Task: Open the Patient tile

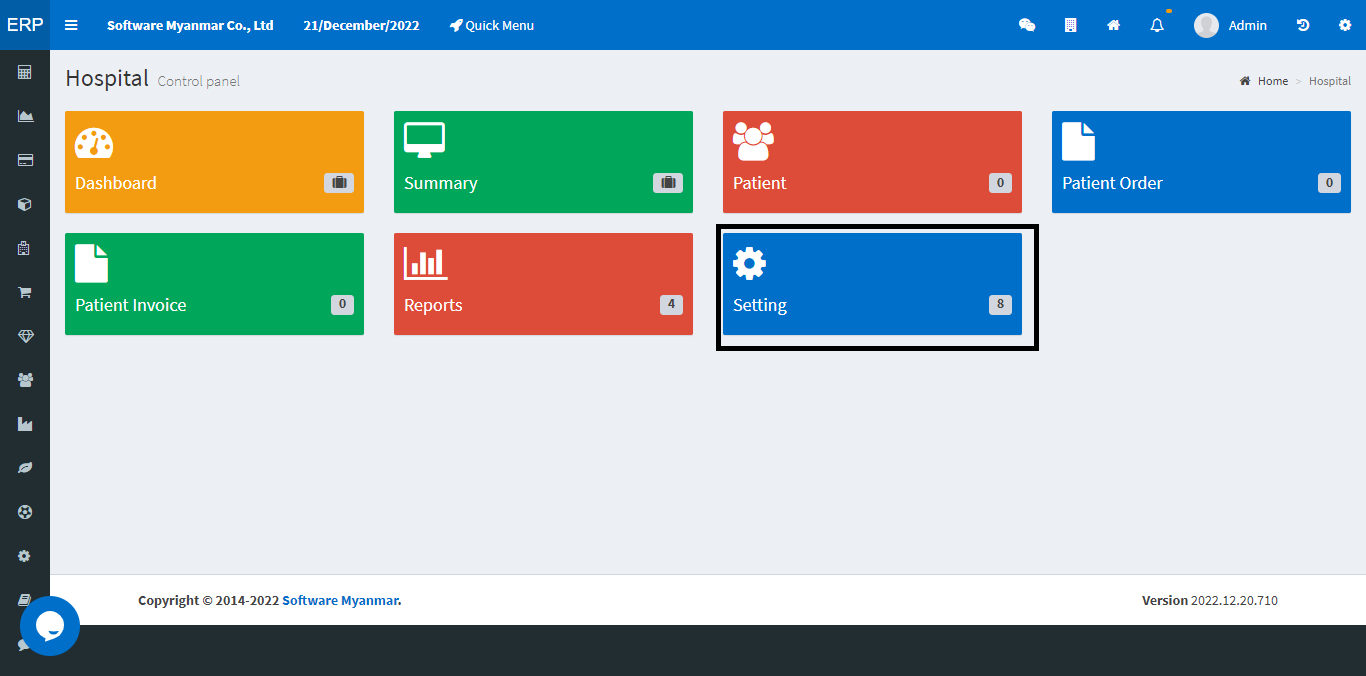Action: click(872, 162)
